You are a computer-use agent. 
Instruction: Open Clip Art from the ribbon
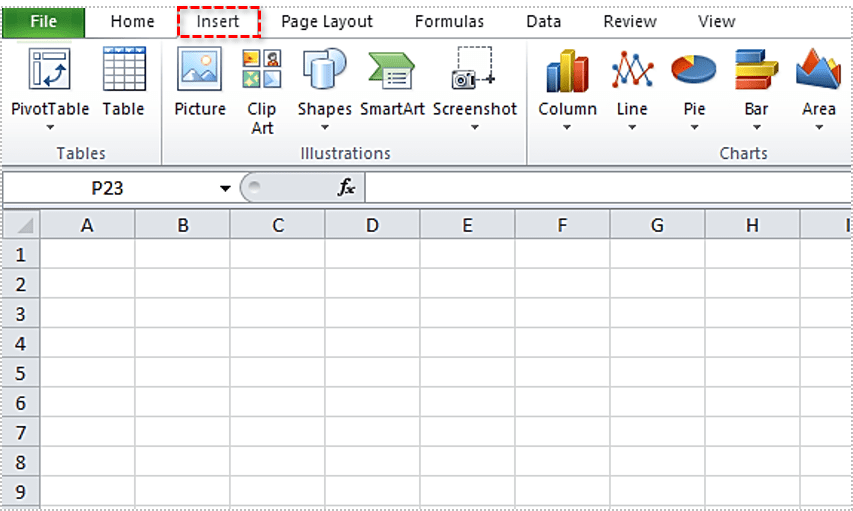click(x=262, y=70)
